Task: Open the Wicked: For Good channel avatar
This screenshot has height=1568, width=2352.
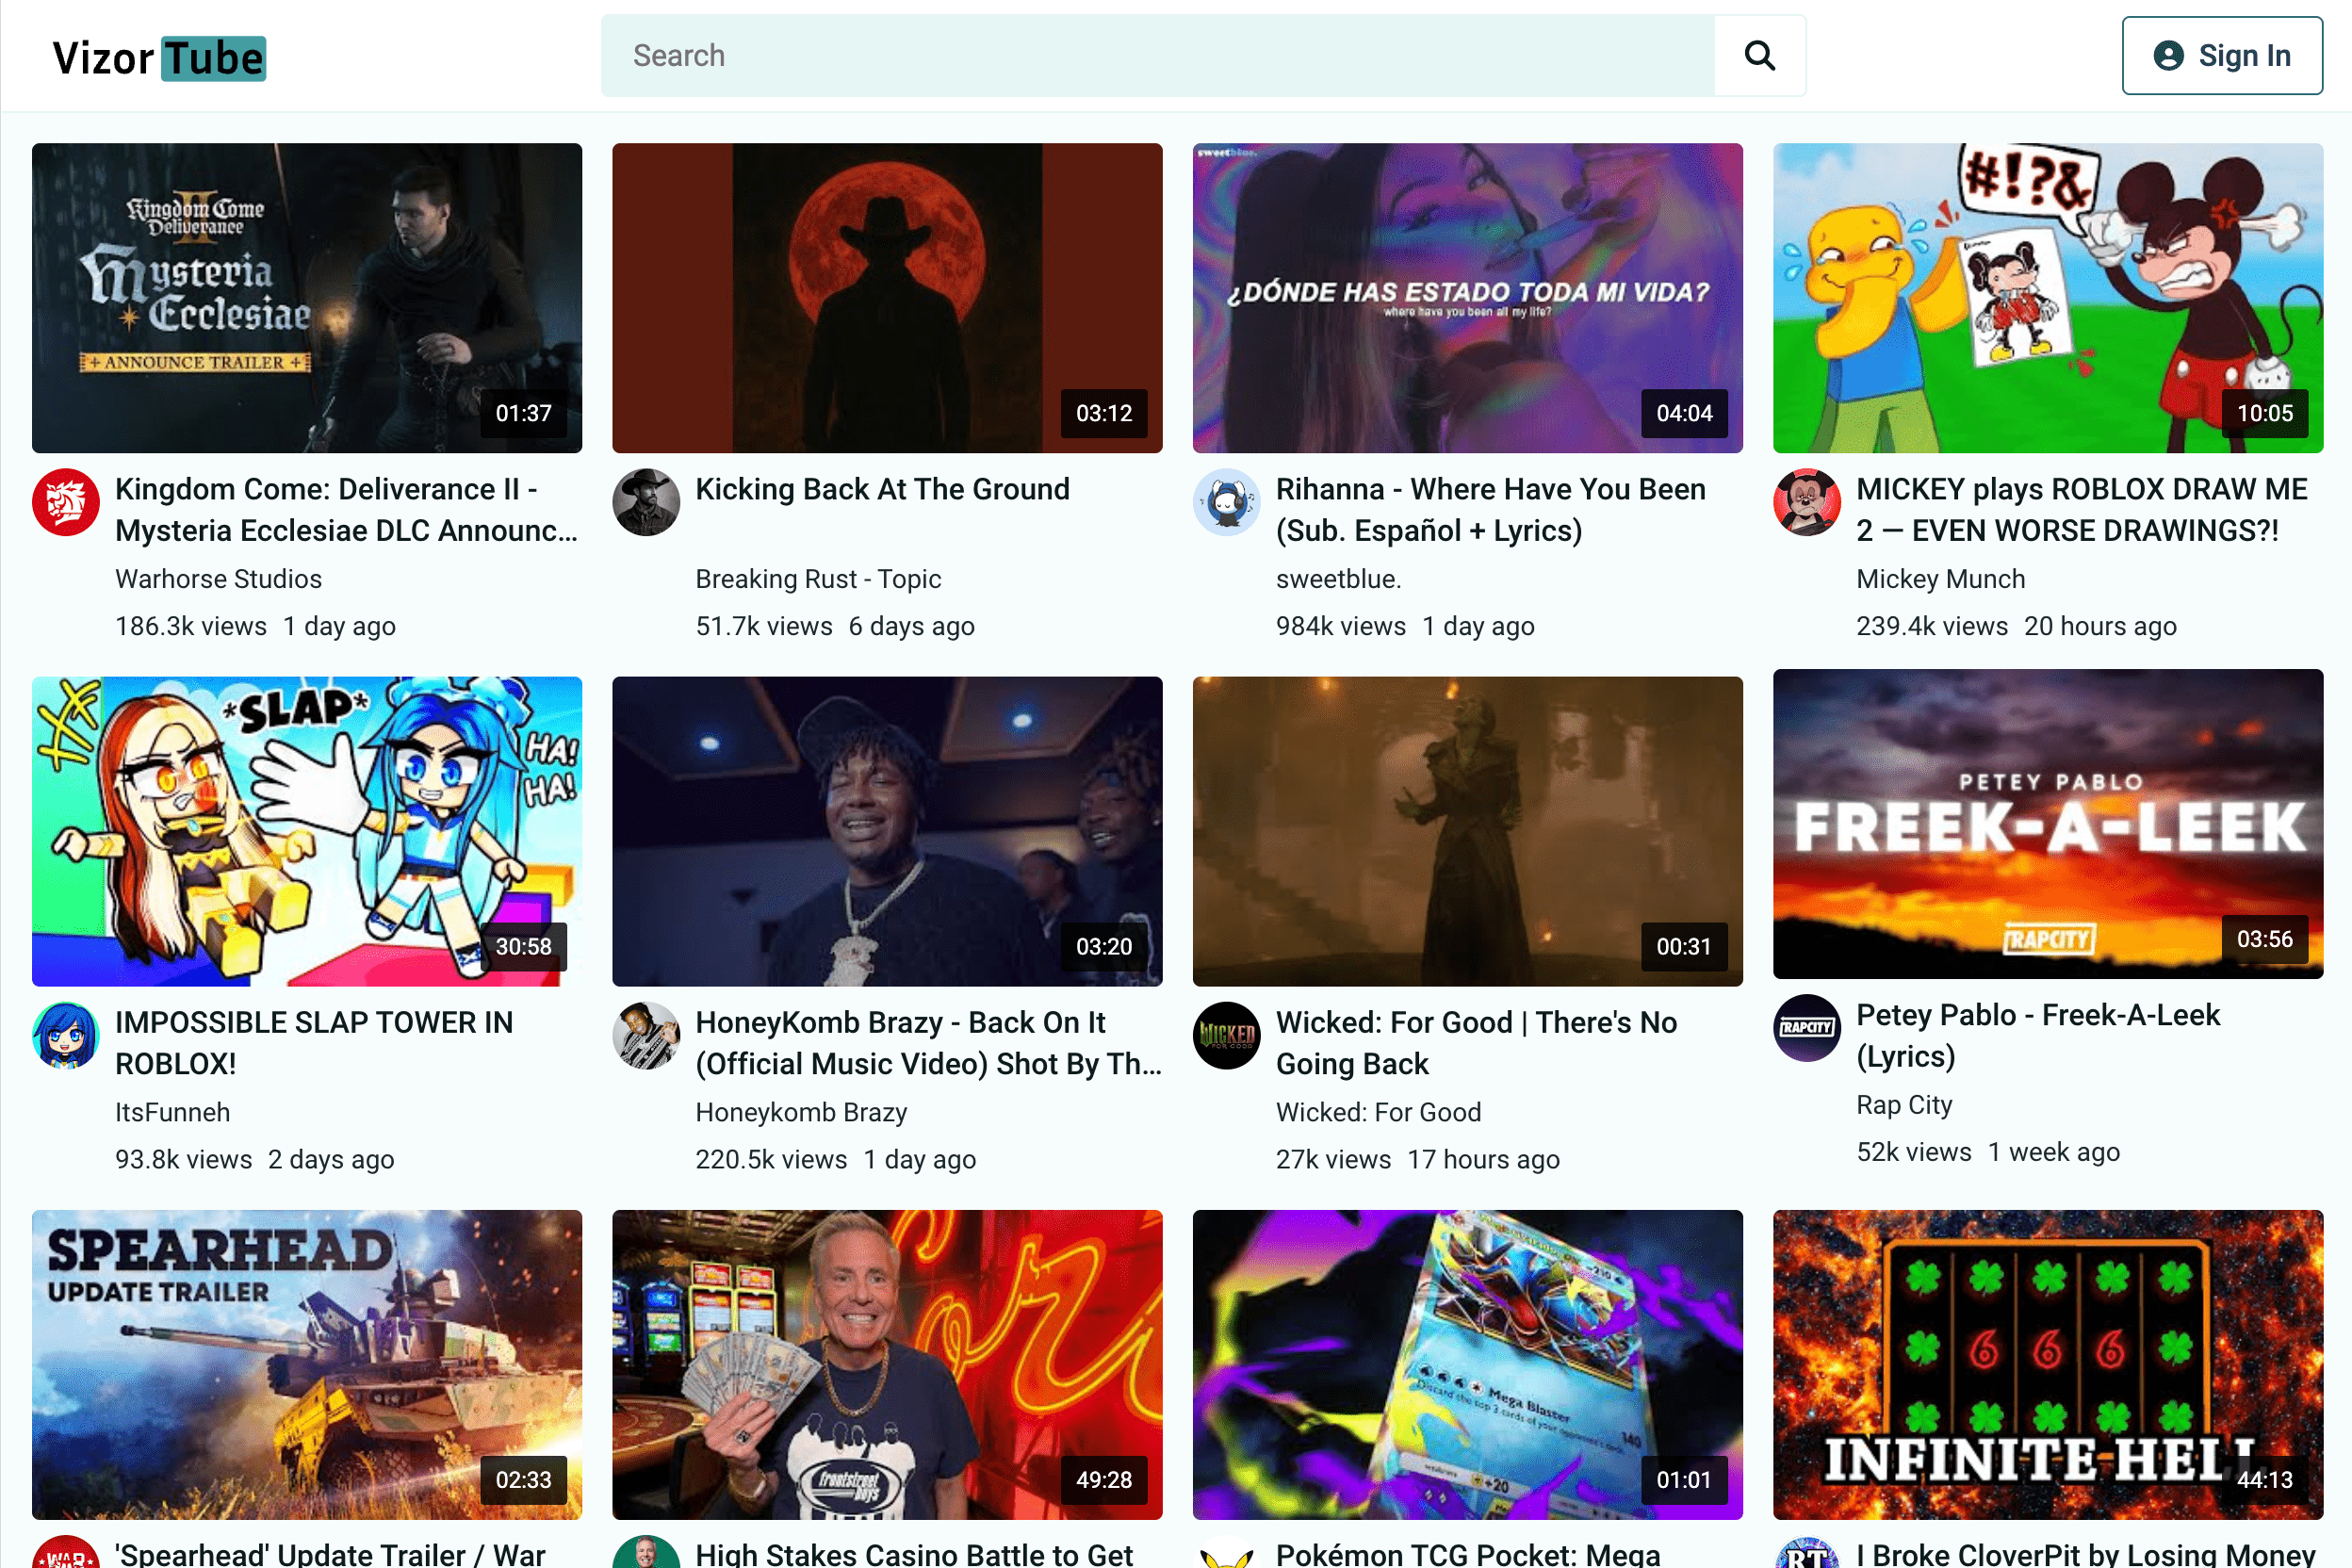Action: pos(1226,1036)
